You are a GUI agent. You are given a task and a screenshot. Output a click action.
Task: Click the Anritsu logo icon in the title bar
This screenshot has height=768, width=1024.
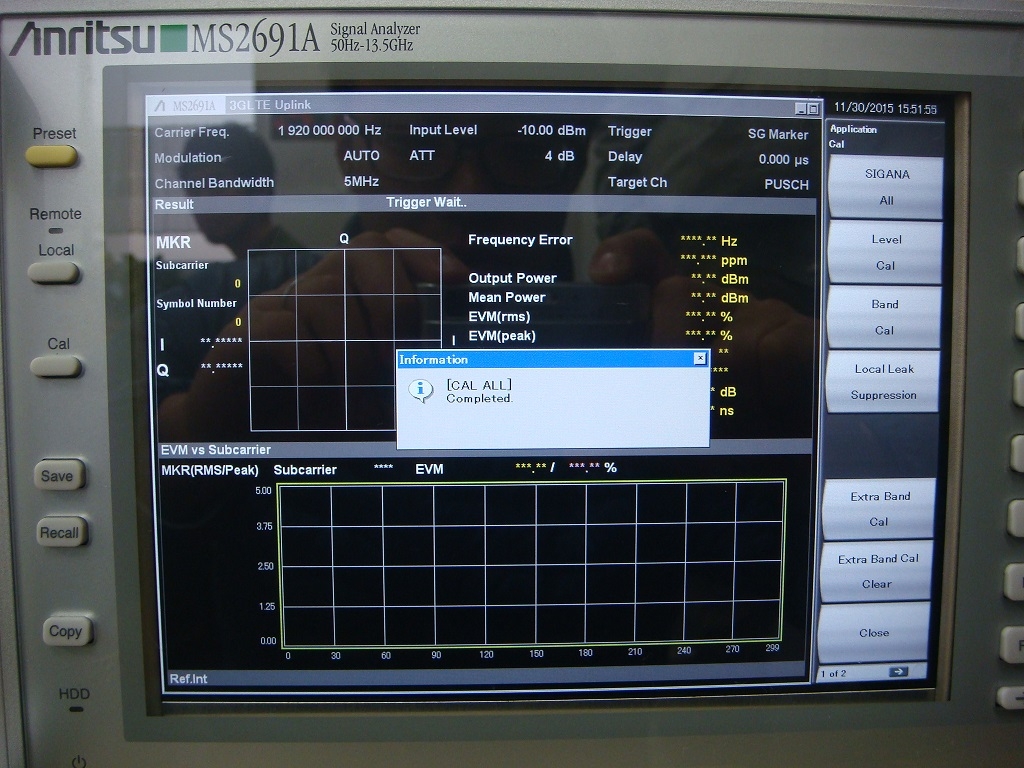click(x=160, y=105)
